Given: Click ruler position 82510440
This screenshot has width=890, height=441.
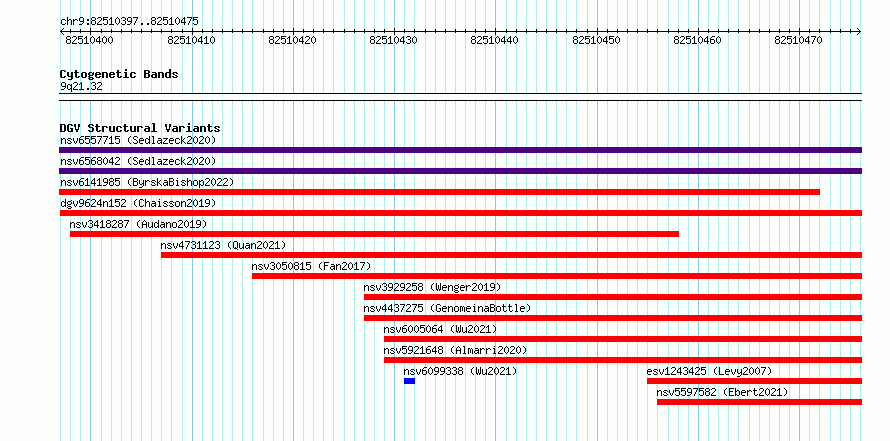Looking at the screenshot, I should tap(496, 40).
